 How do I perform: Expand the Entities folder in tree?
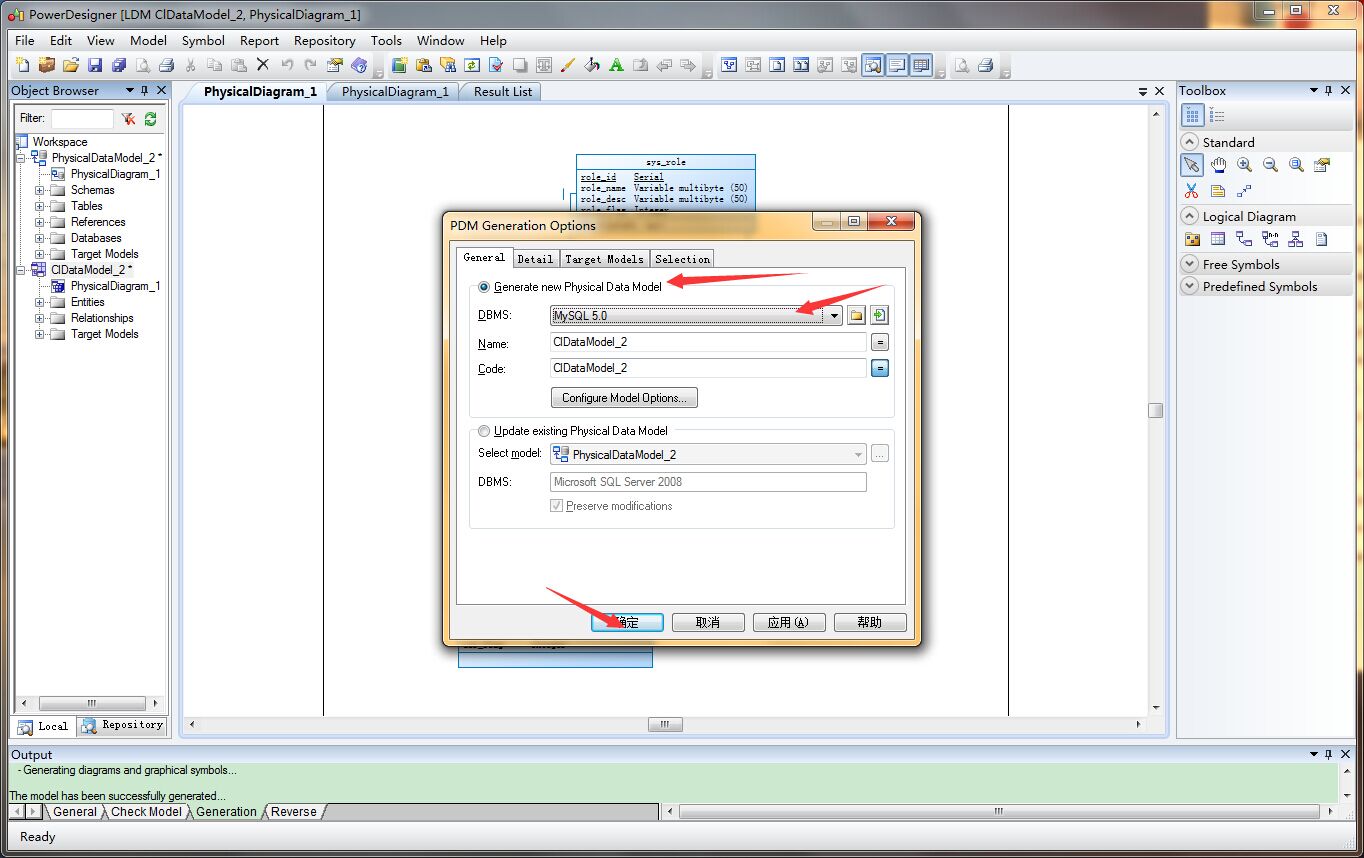click(x=40, y=302)
